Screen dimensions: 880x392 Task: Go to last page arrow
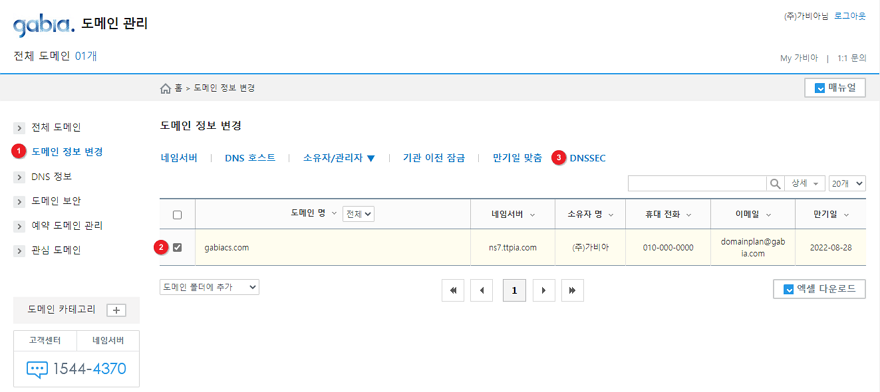click(572, 290)
